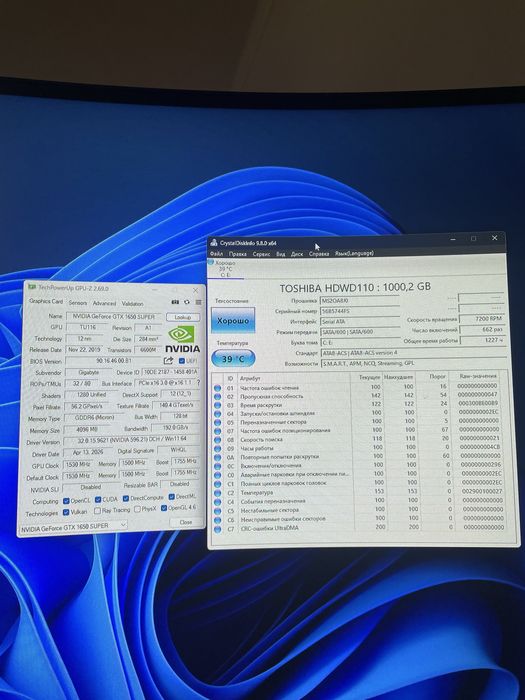
Task: Click the GDDR6 (Micron) memory type value
Action: pos(94,418)
